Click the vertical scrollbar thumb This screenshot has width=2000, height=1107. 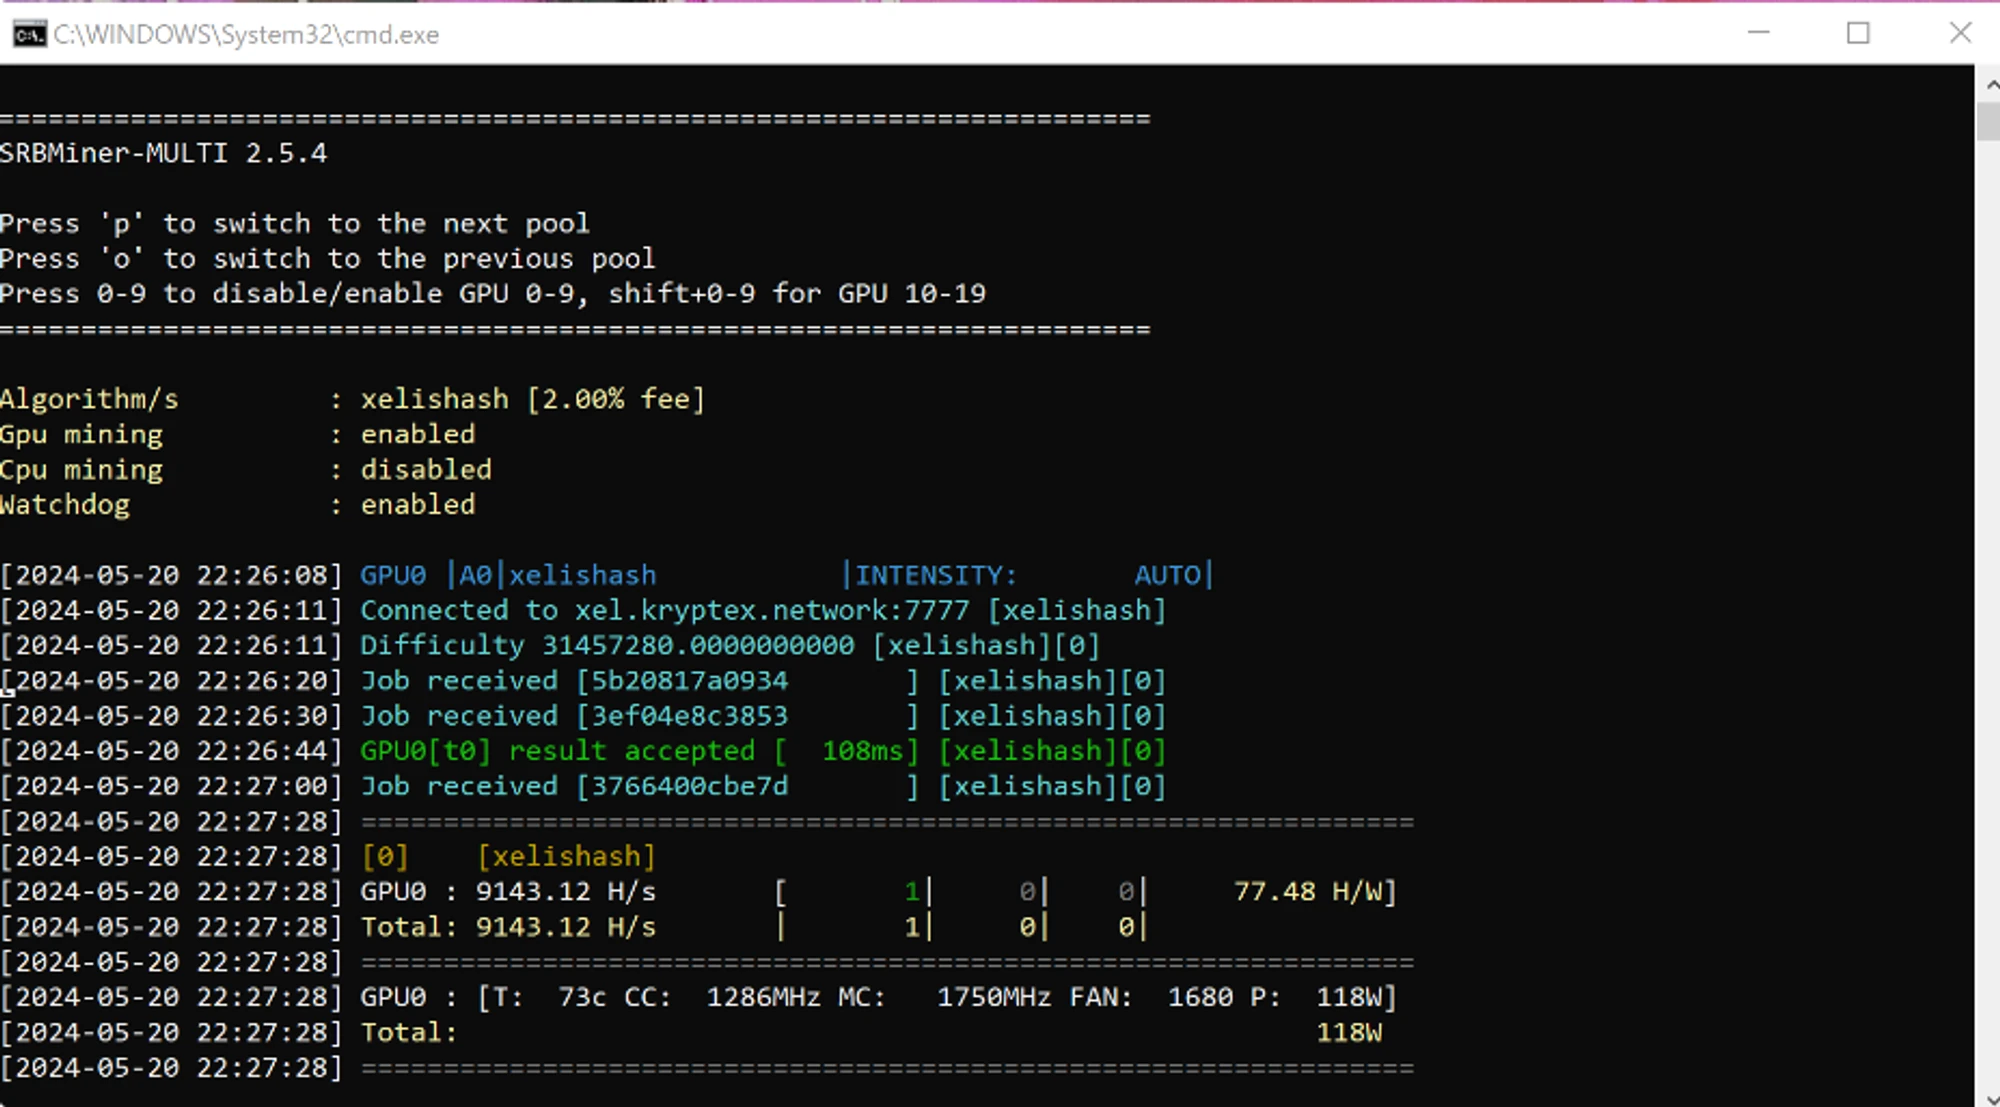[x=1988, y=122]
